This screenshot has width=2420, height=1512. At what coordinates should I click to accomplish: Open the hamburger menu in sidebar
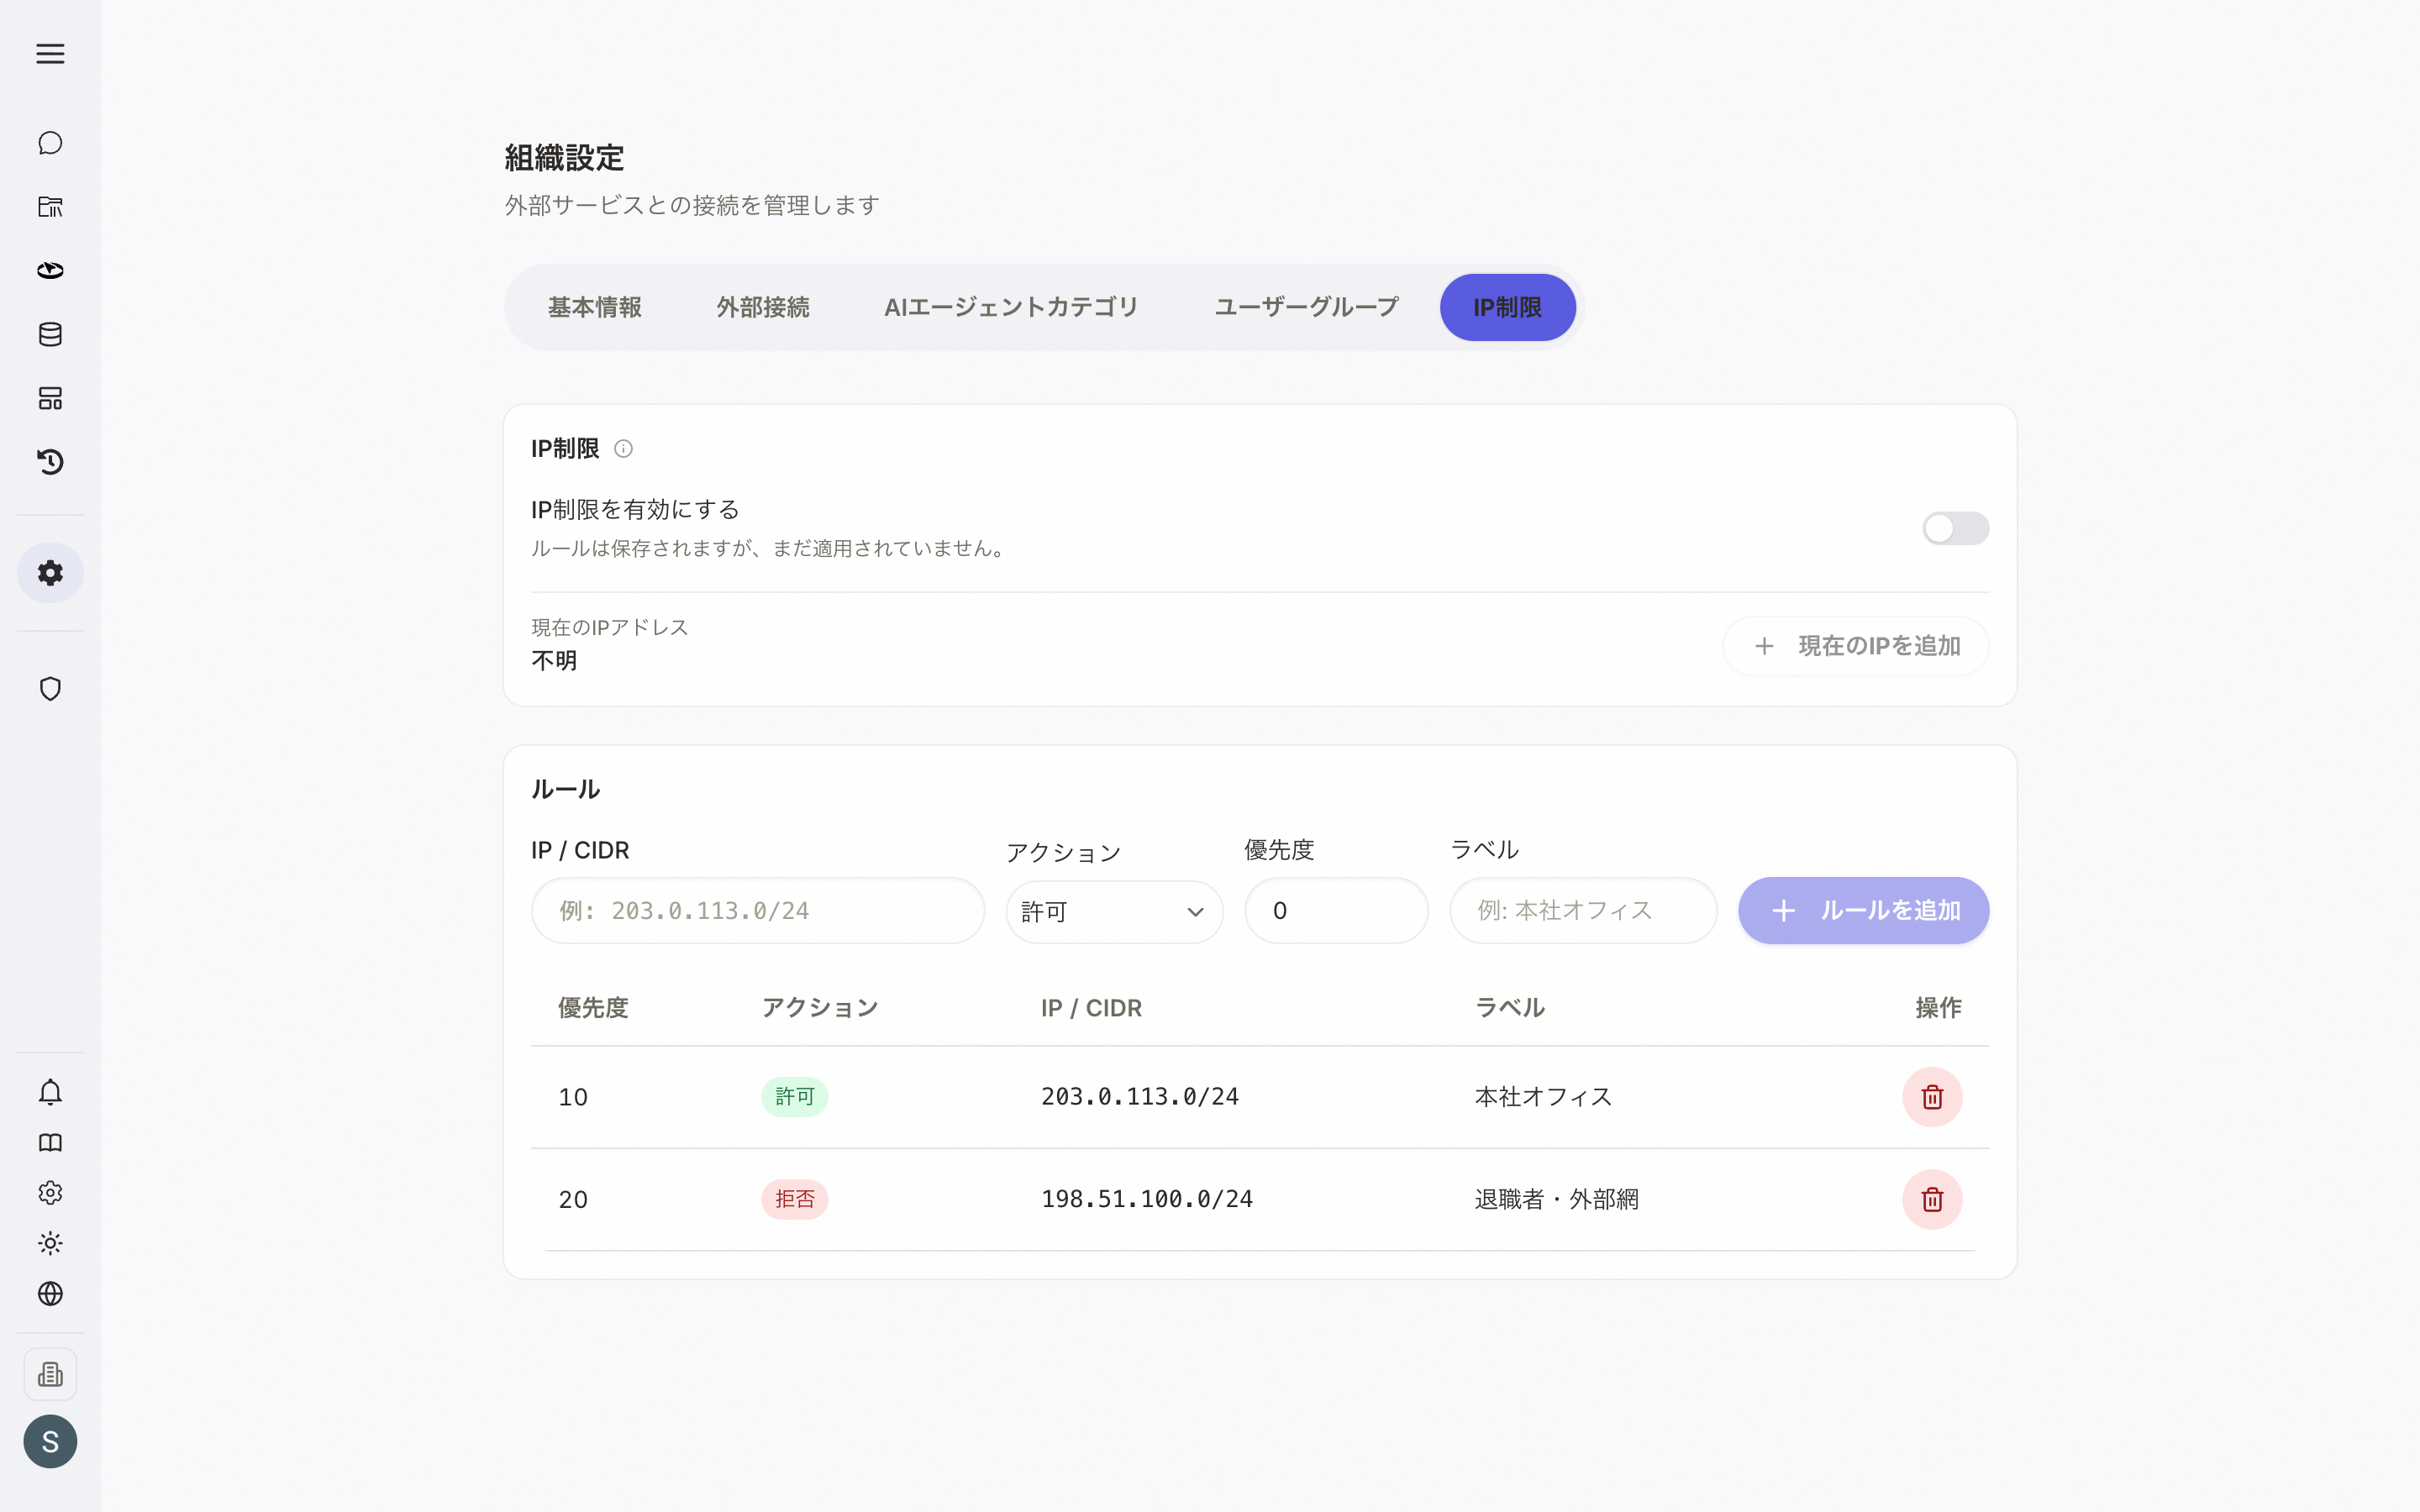[50, 54]
